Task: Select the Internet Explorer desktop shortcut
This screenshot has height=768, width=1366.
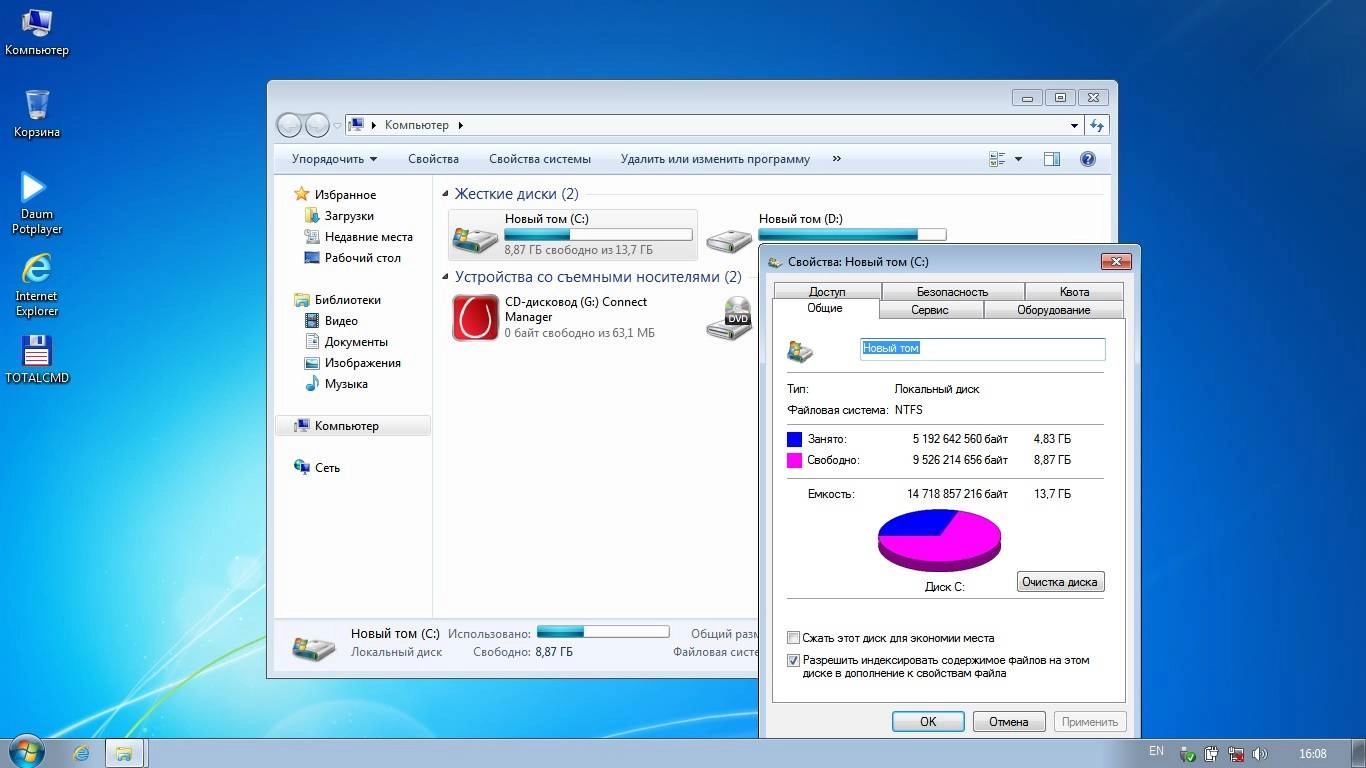Action: (x=37, y=285)
